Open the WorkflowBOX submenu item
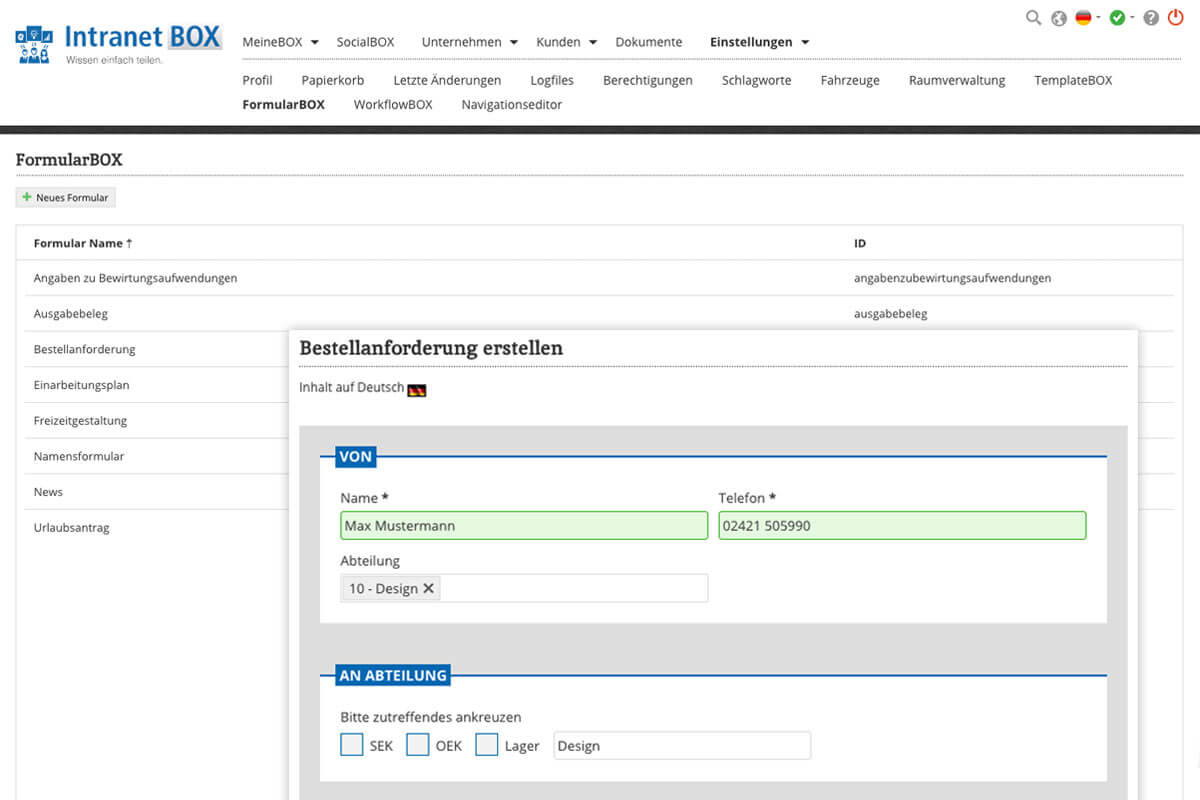 [393, 104]
